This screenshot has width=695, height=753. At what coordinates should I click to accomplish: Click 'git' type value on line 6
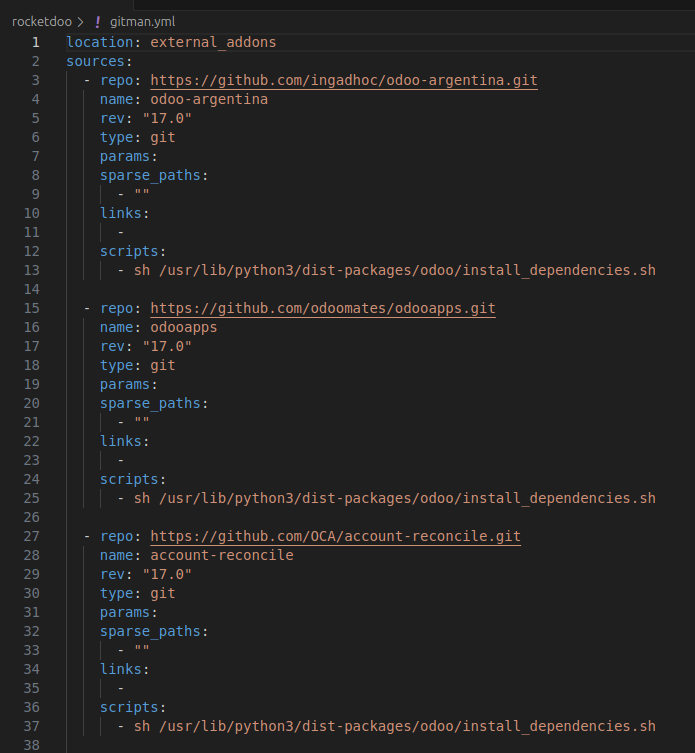[163, 137]
